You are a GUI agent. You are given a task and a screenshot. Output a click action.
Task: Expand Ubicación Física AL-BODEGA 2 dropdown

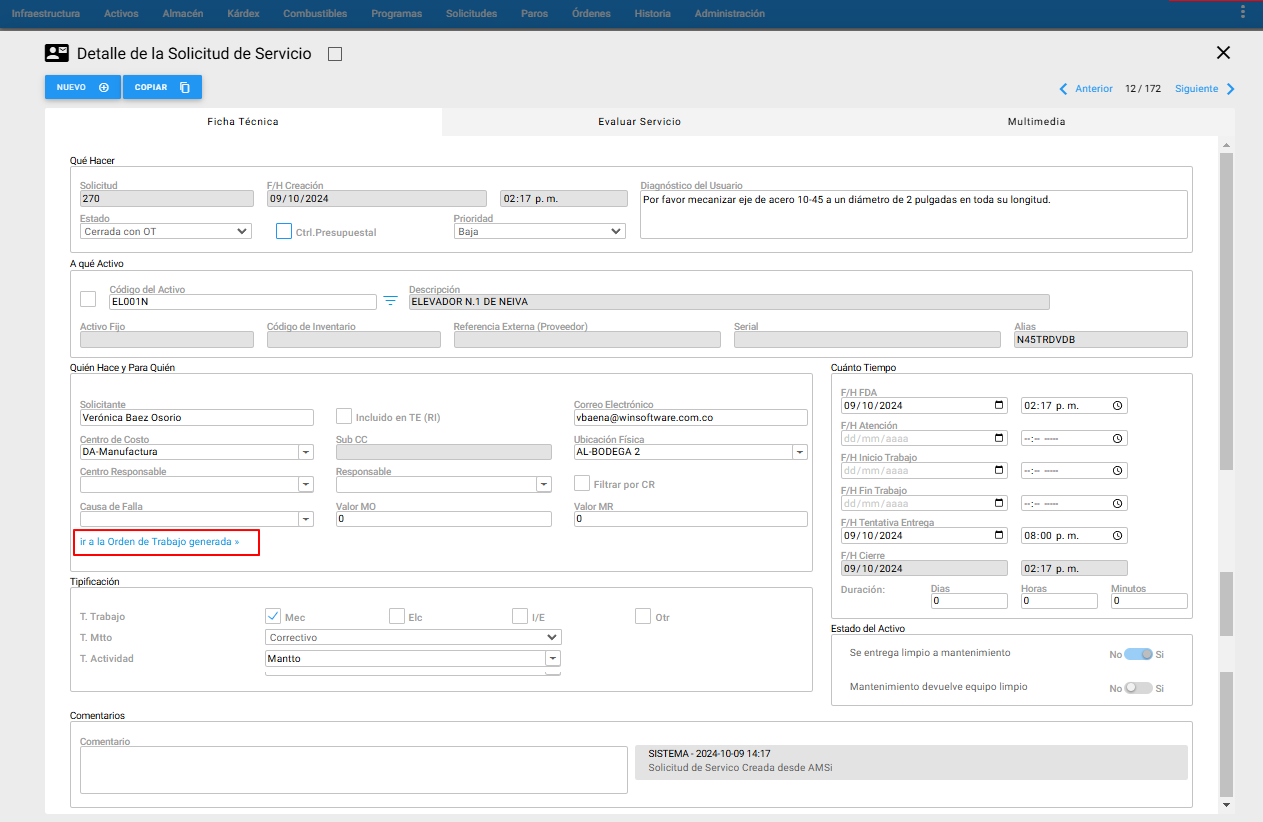(799, 452)
